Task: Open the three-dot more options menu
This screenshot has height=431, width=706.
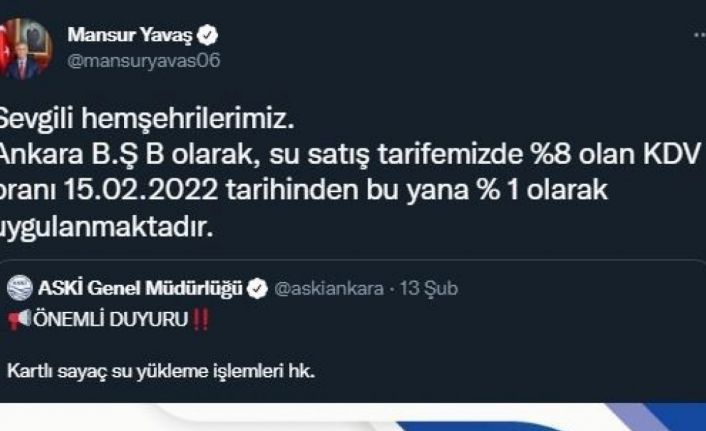Action: (x=700, y=36)
